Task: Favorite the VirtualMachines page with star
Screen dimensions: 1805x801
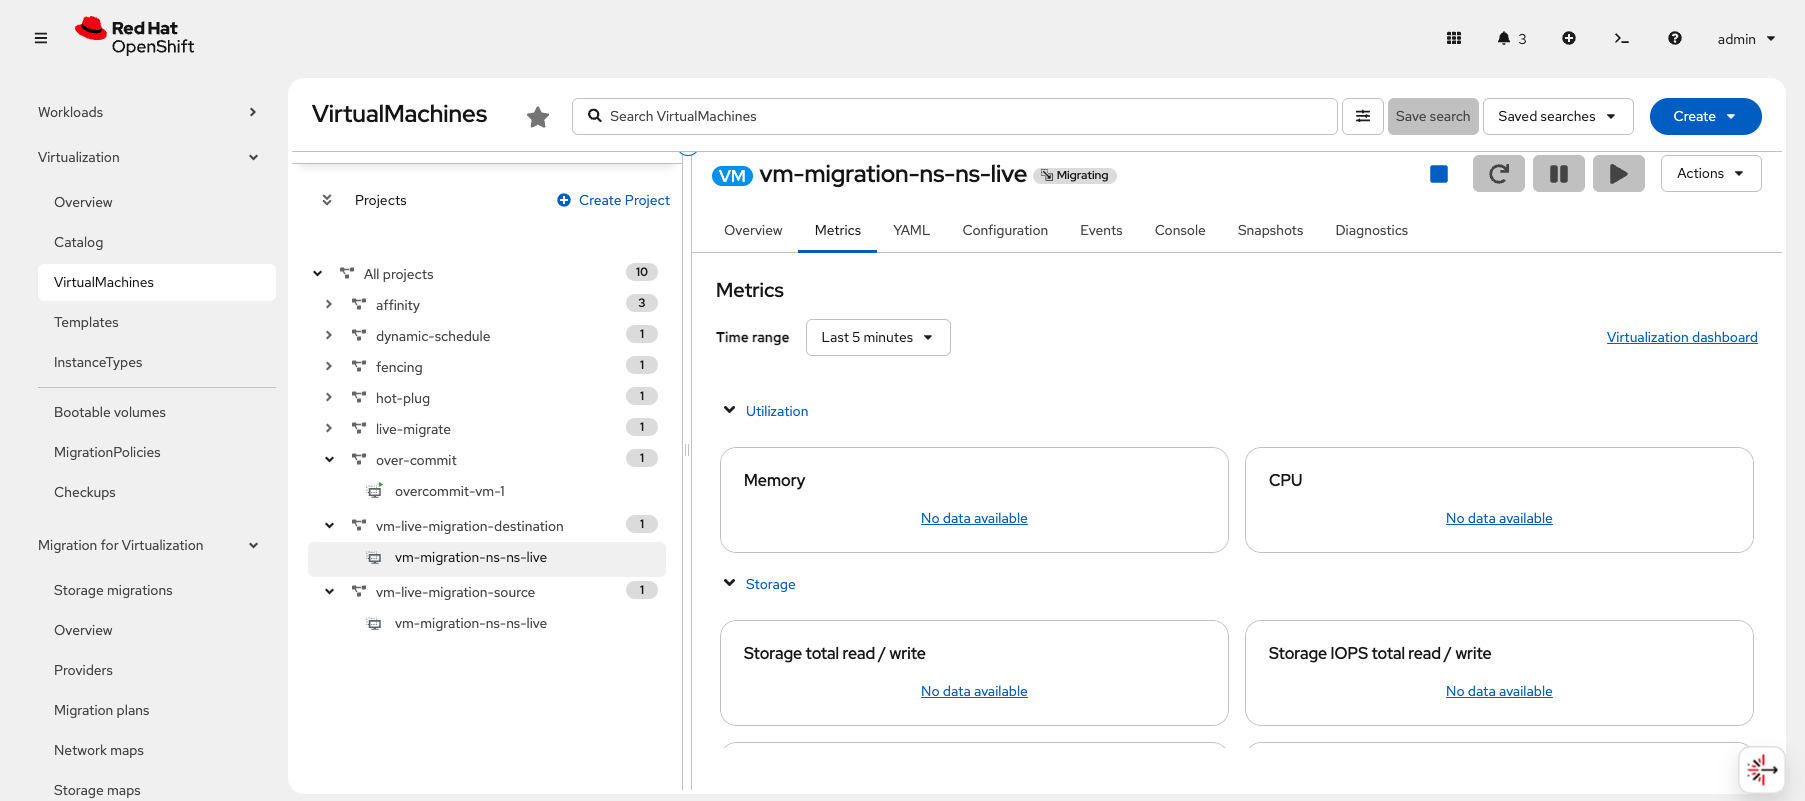Action: (x=538, y=117)
